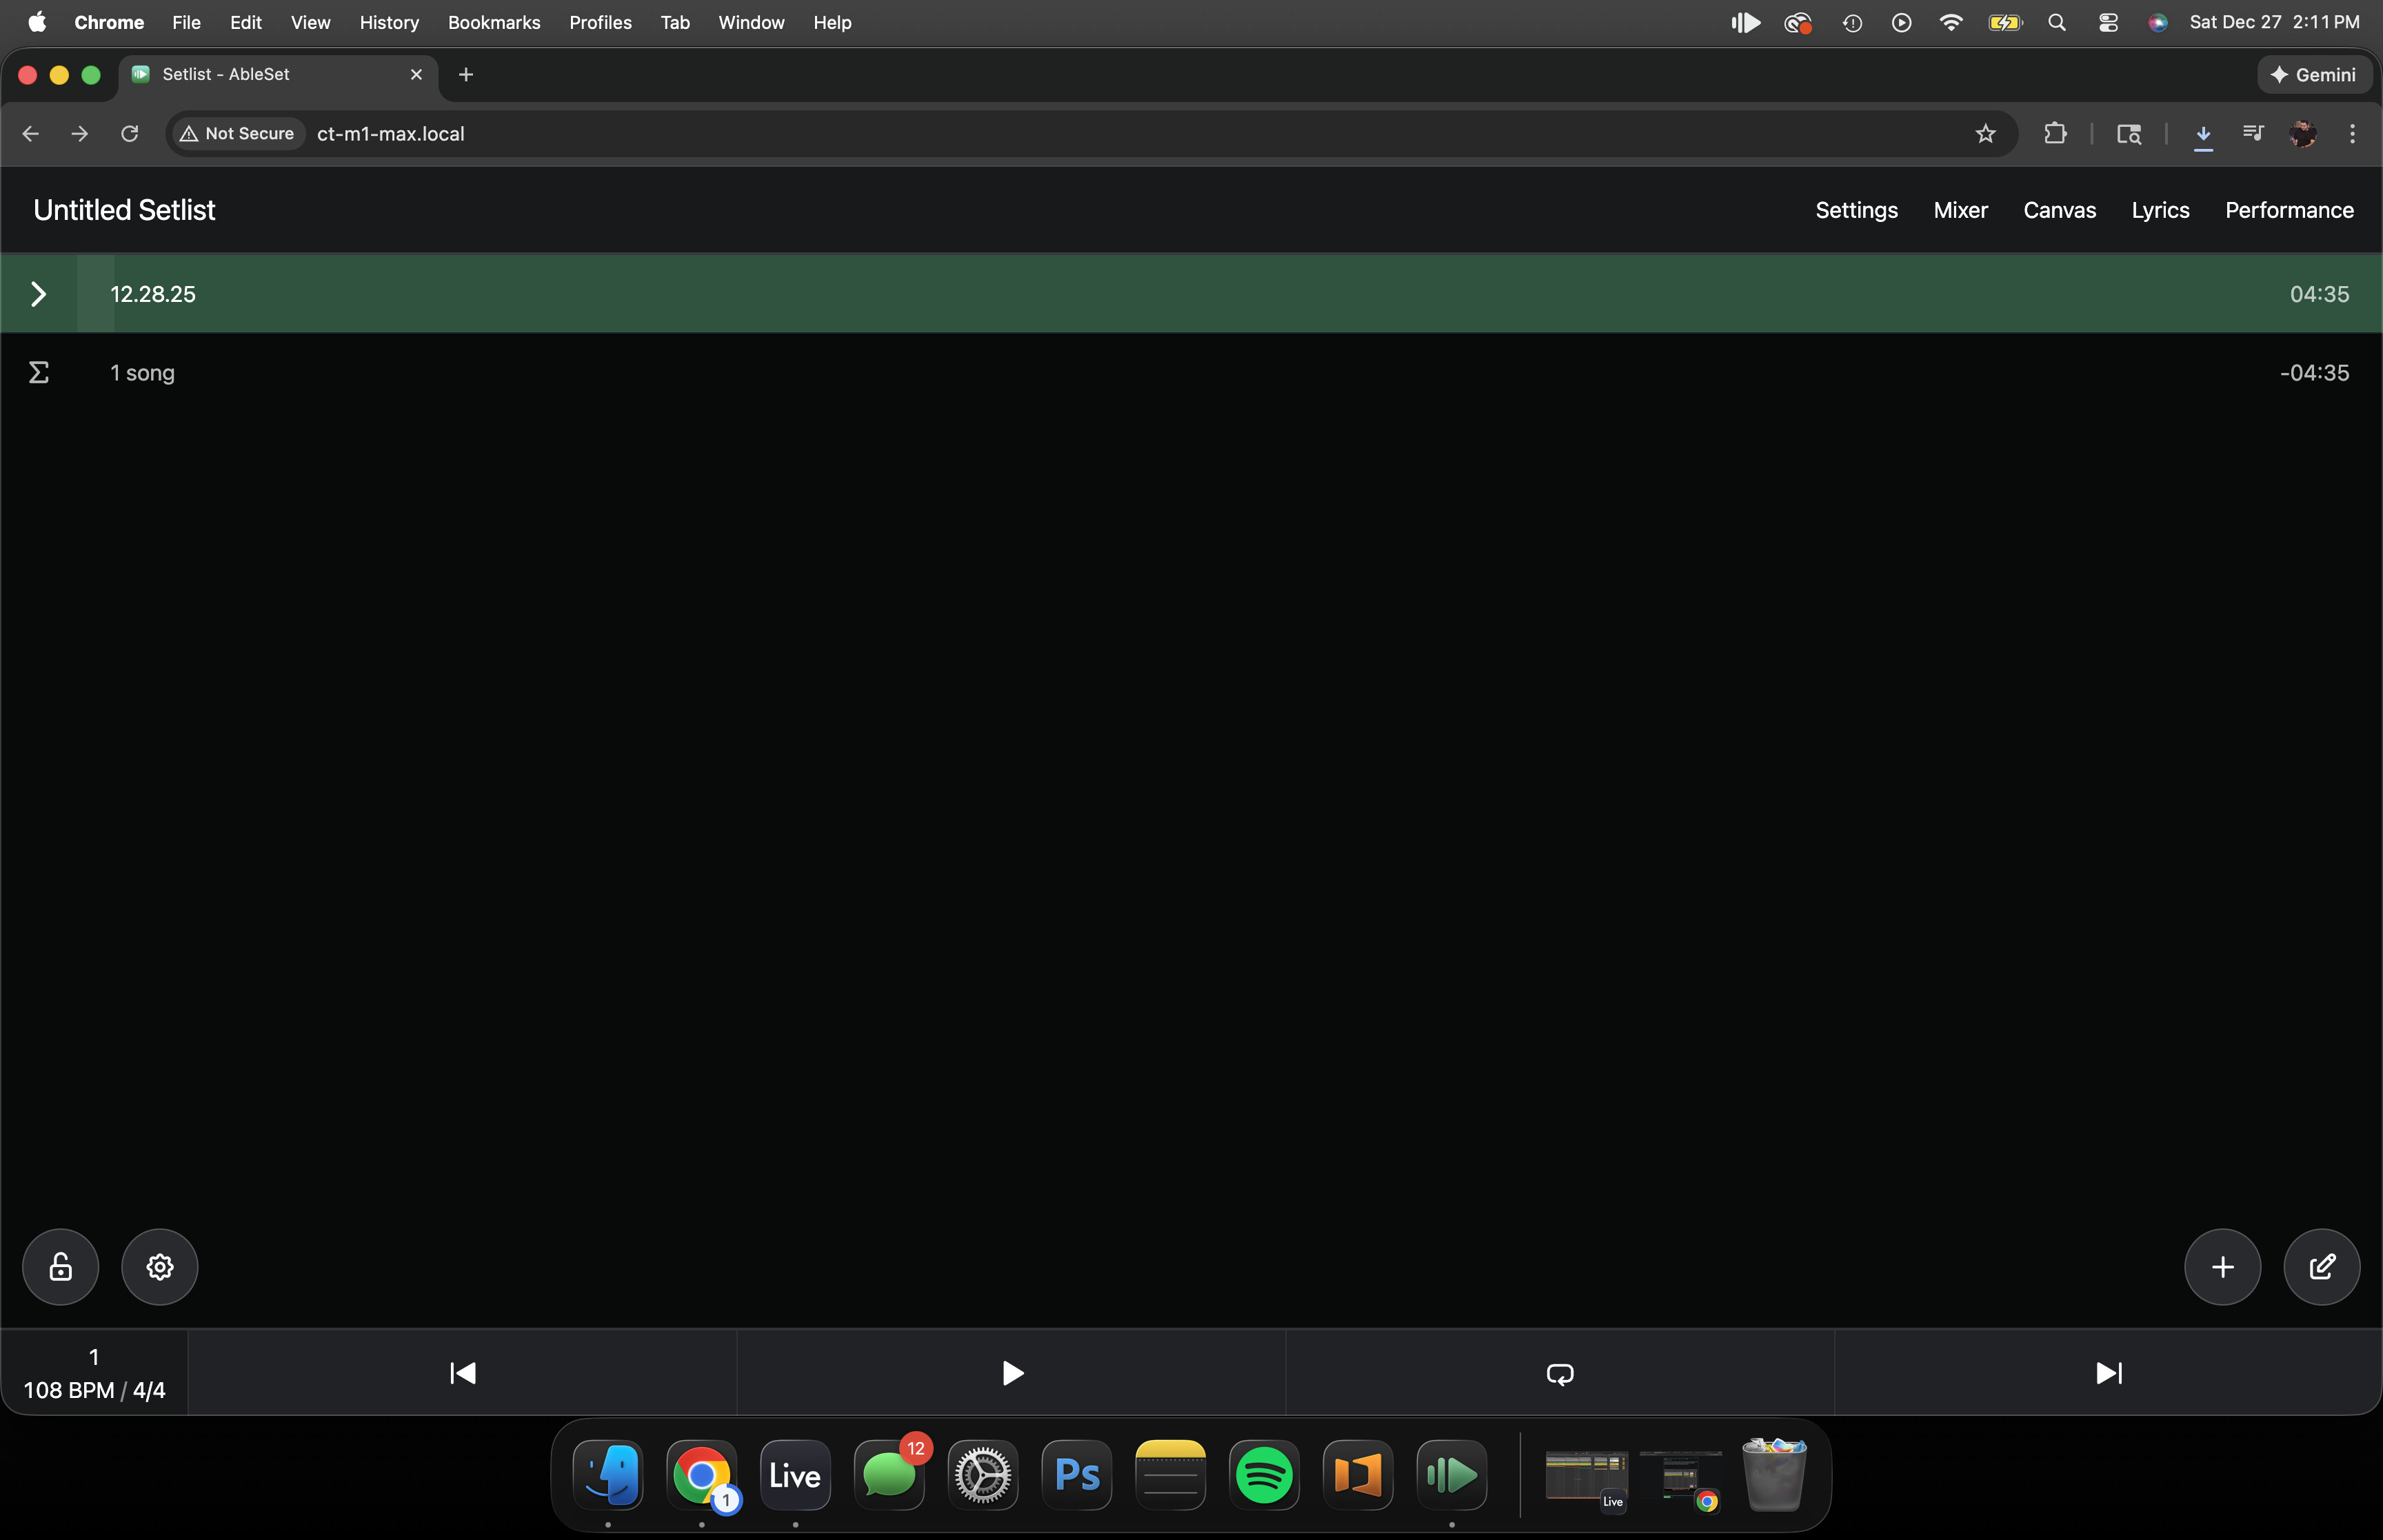Switch to the Lyrics view
The height and width of the screenshot is (1540, 2383).
click(2160, 210)
